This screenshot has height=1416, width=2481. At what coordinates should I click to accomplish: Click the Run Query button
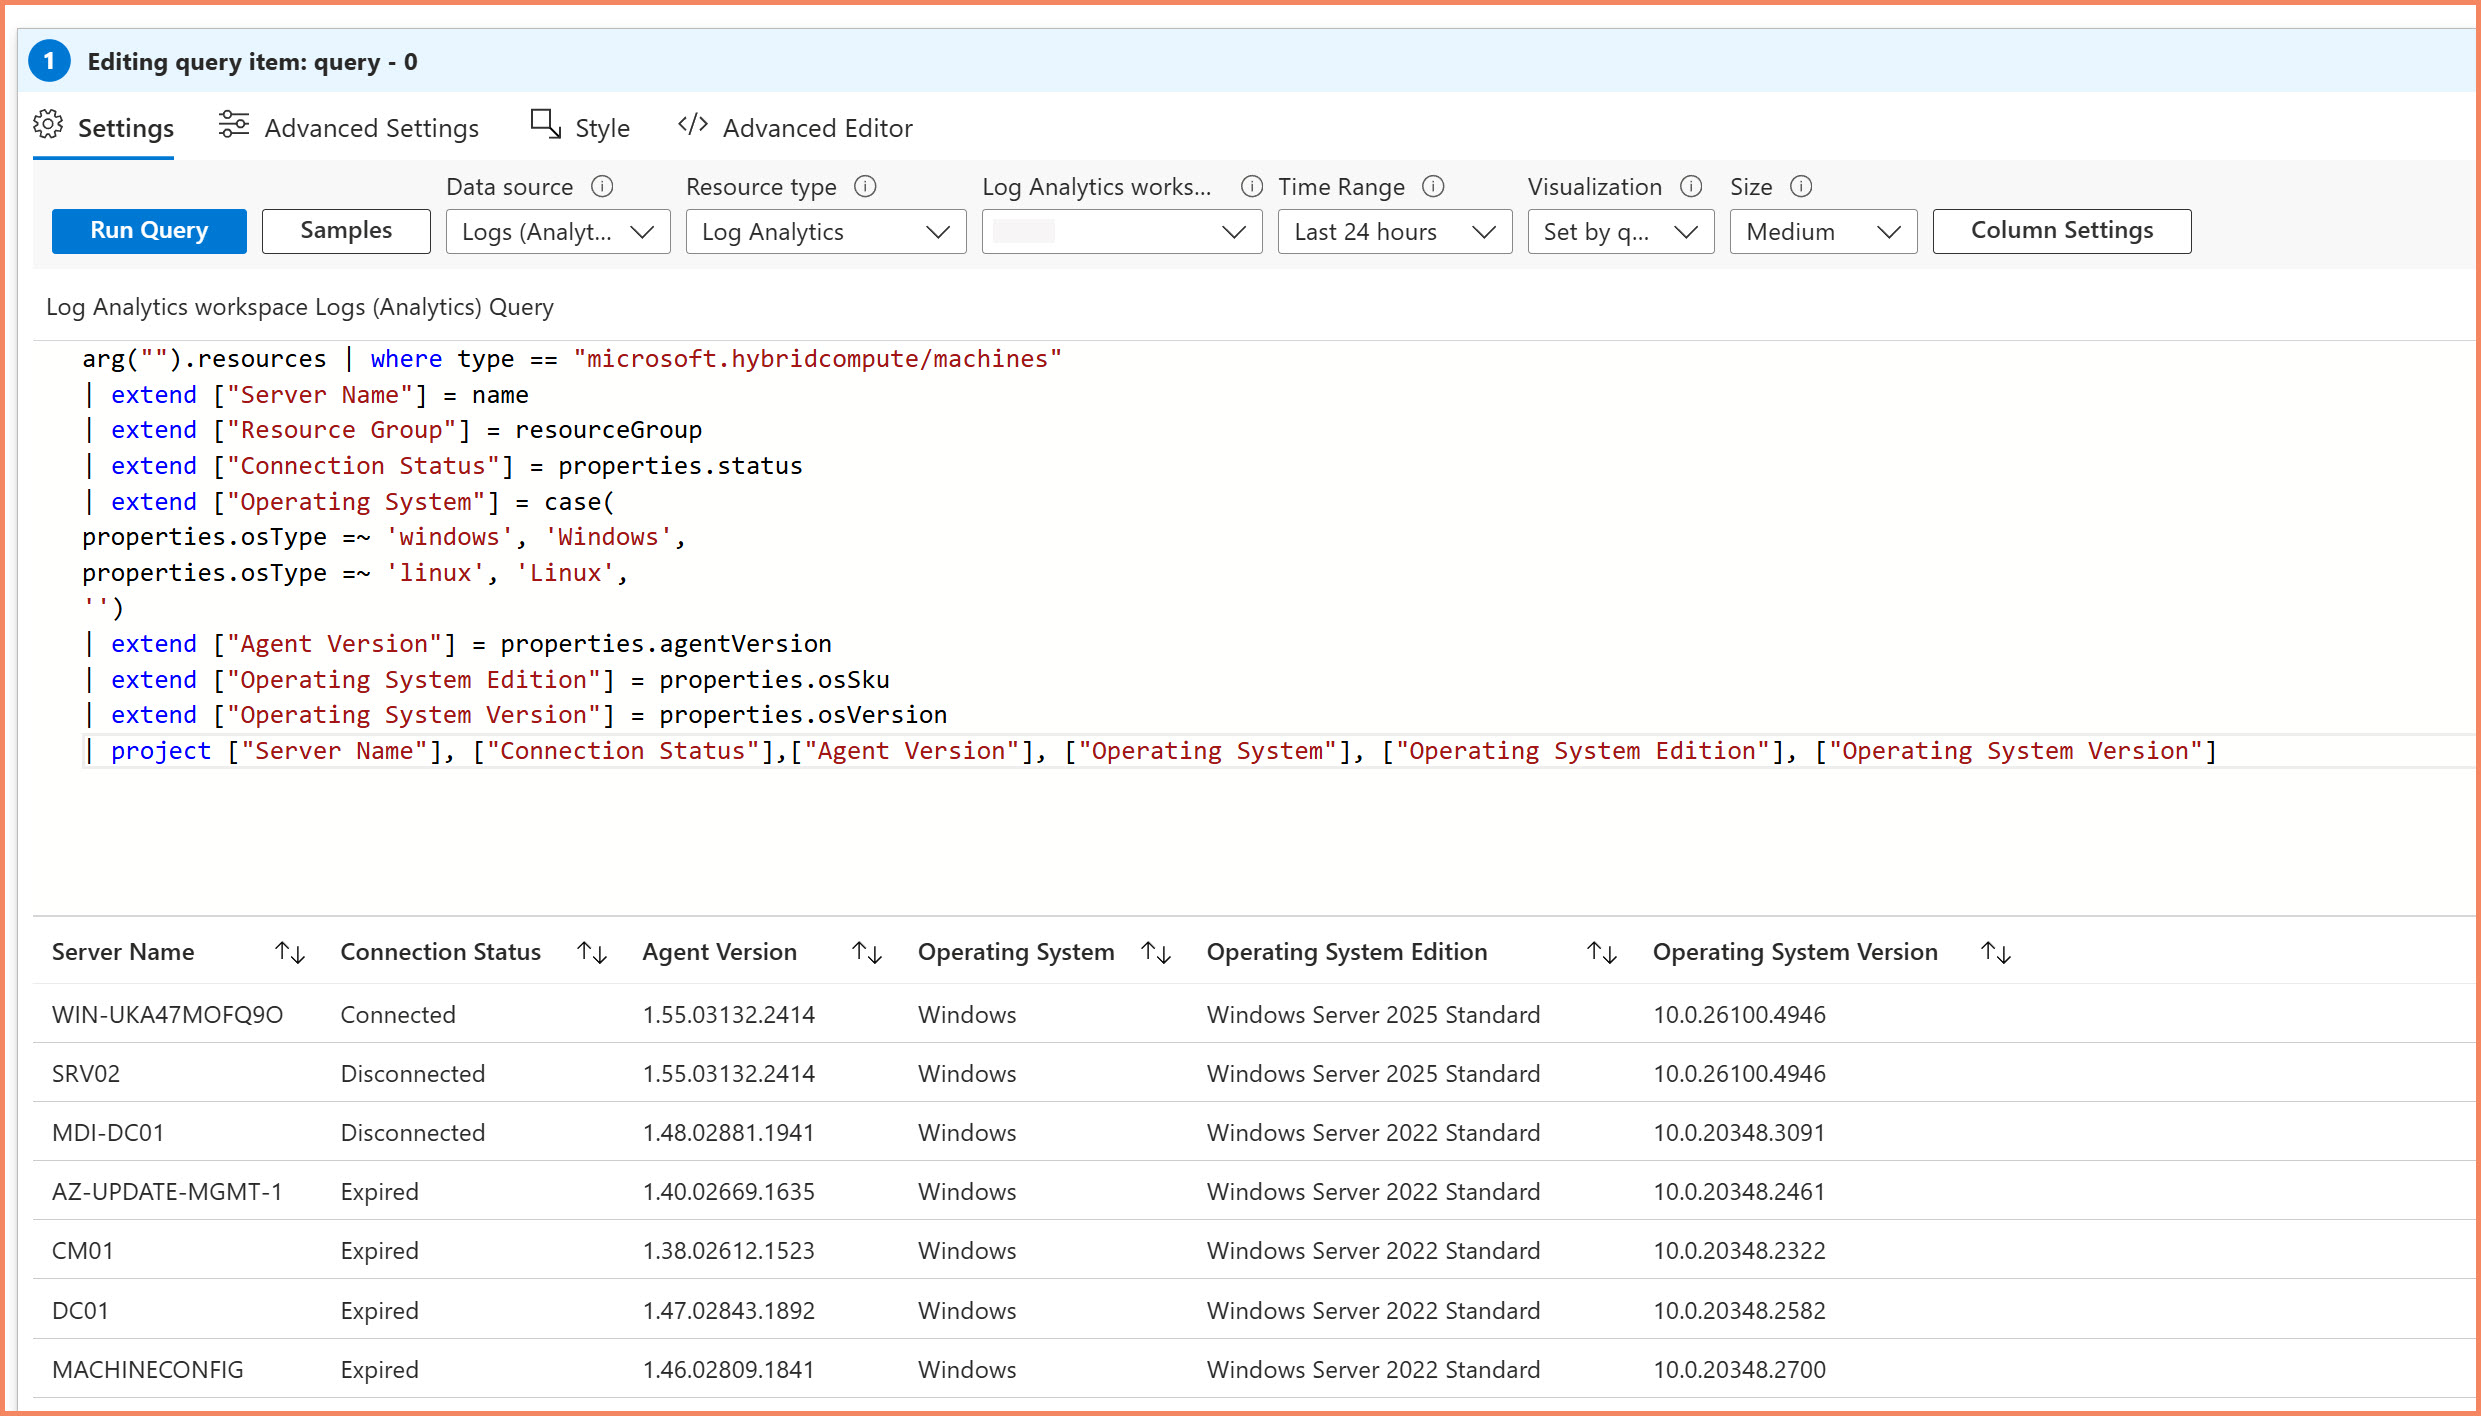coord(149,231)
